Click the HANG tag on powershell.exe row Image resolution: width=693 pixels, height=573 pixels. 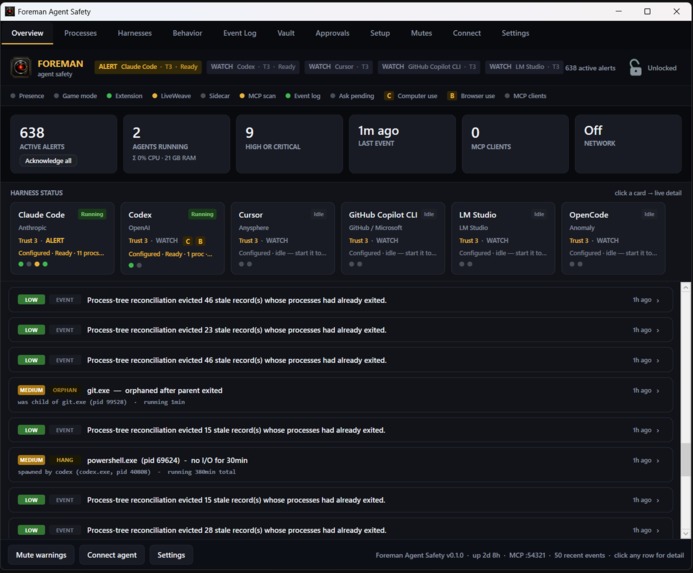pos(65,460)
